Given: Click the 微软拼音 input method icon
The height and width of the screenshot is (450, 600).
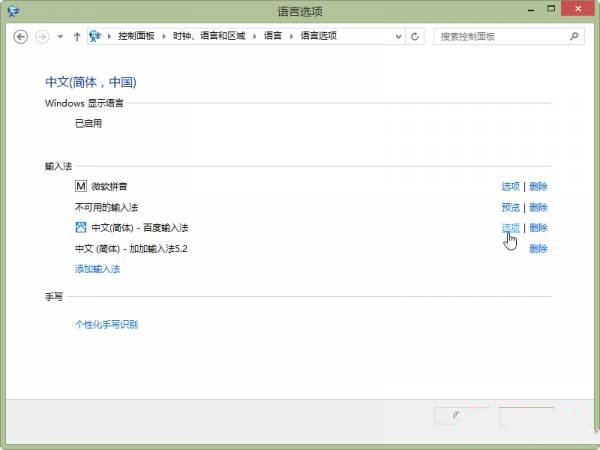Looking at the screenshot, I should [x=81, y=186].
